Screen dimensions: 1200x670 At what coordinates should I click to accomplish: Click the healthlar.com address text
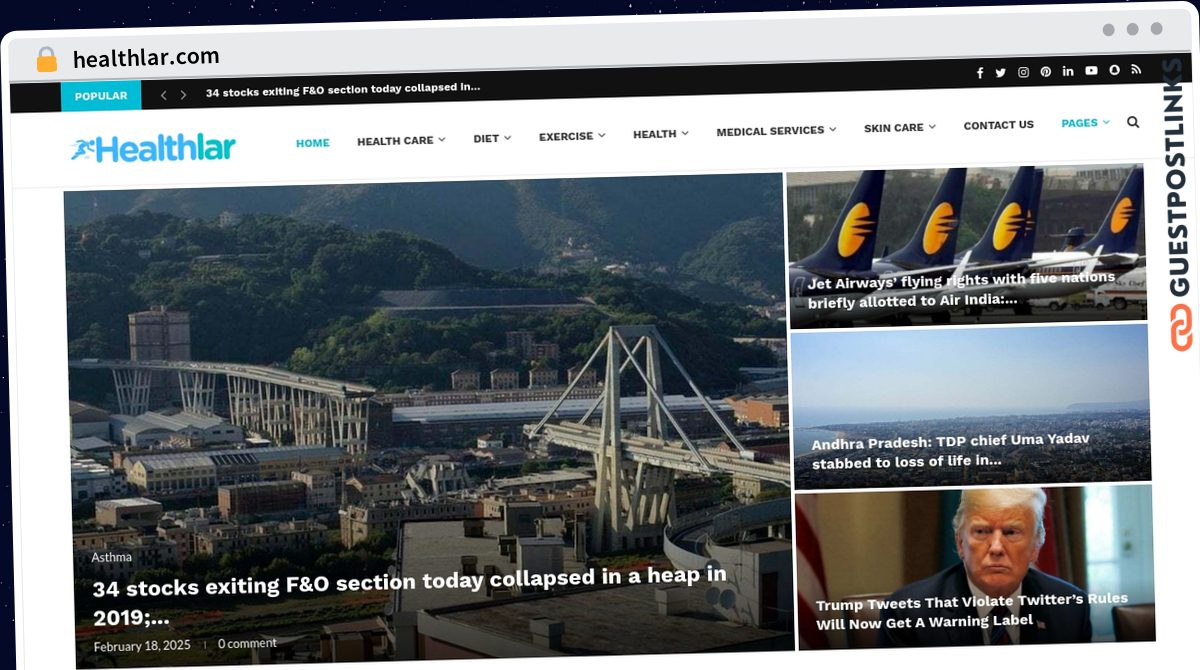tap(146, 57)
